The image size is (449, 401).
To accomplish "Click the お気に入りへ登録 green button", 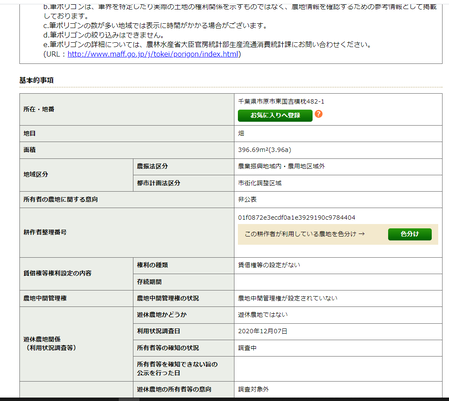I will 275,115.
